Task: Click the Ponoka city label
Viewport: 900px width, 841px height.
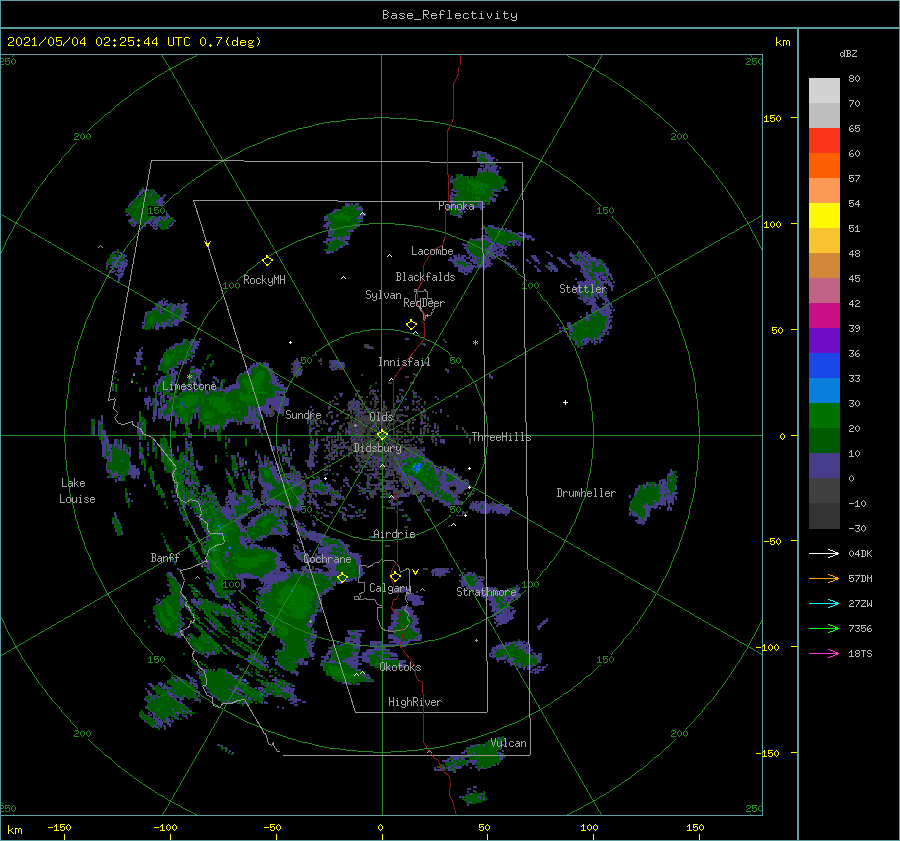Action: pos(456,206)
